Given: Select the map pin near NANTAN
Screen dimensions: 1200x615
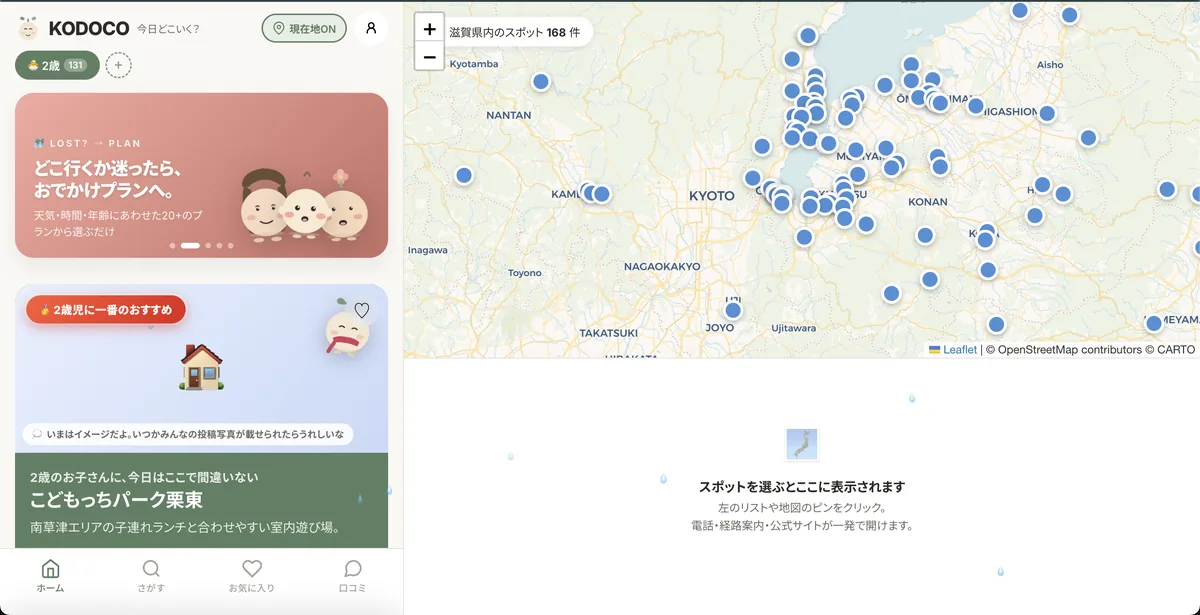Looking at the screenshot, I should 541,82.
